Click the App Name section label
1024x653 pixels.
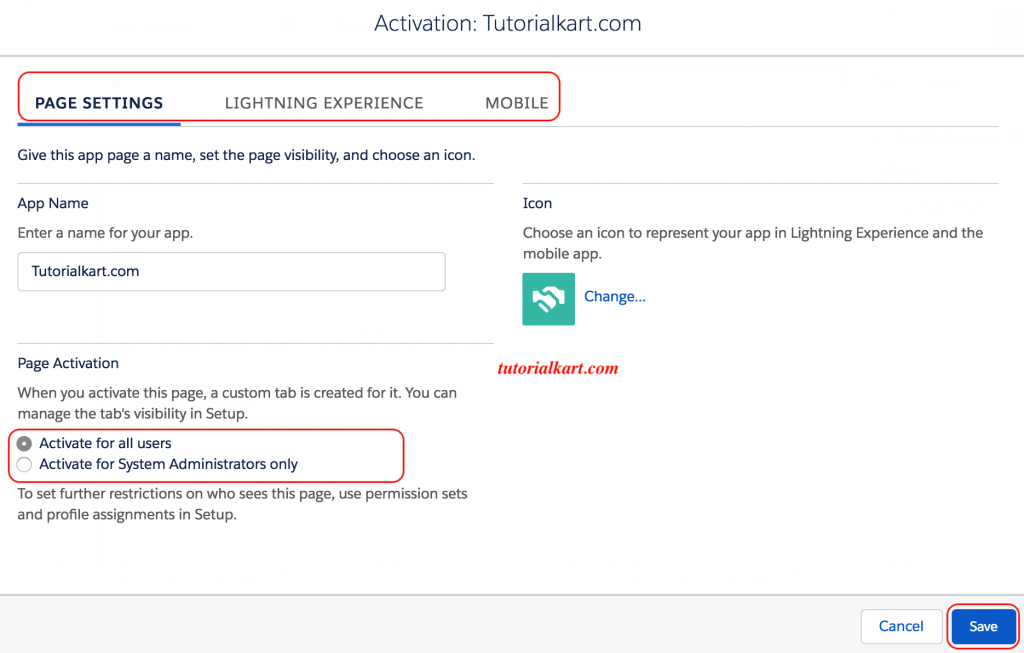(53, 203)
